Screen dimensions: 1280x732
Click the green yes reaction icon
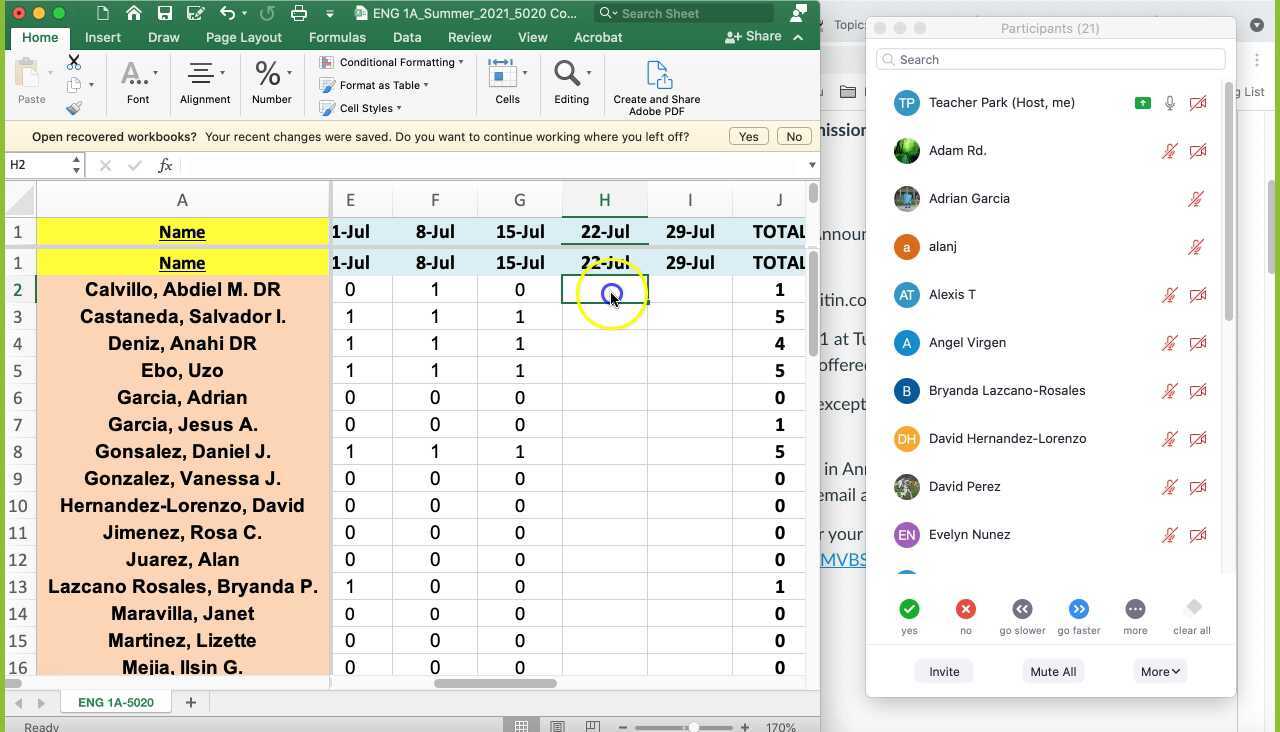909,609
